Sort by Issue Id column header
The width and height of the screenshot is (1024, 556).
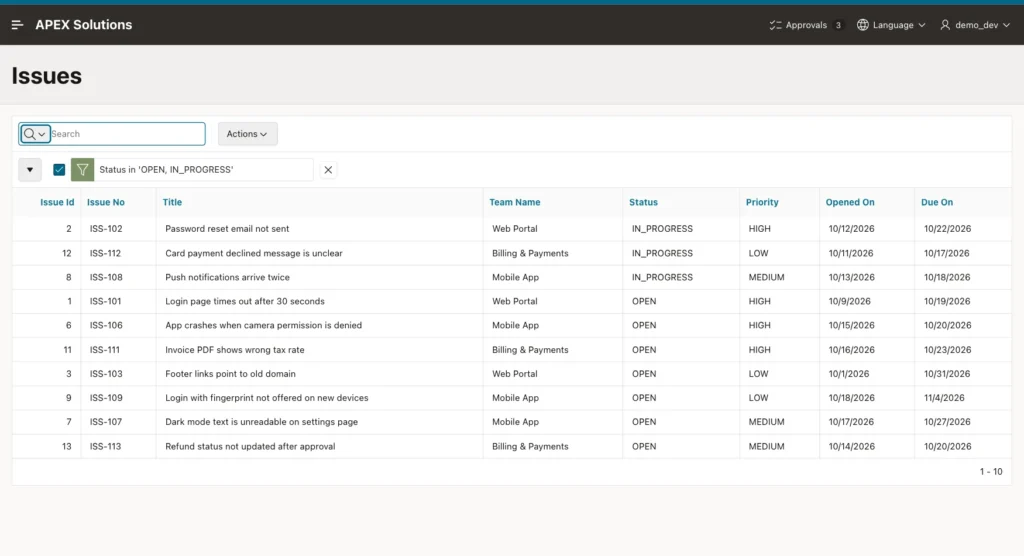point(57,203)
